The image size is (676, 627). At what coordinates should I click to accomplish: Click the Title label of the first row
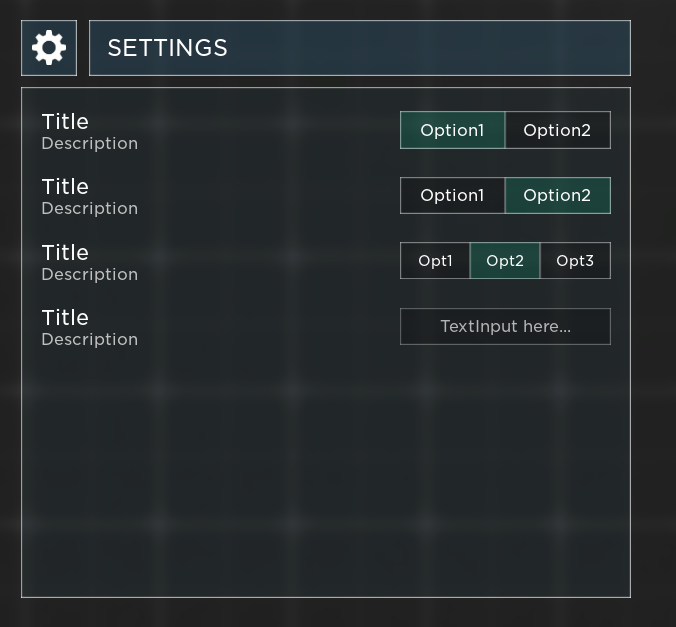click(x=65, y=122)
